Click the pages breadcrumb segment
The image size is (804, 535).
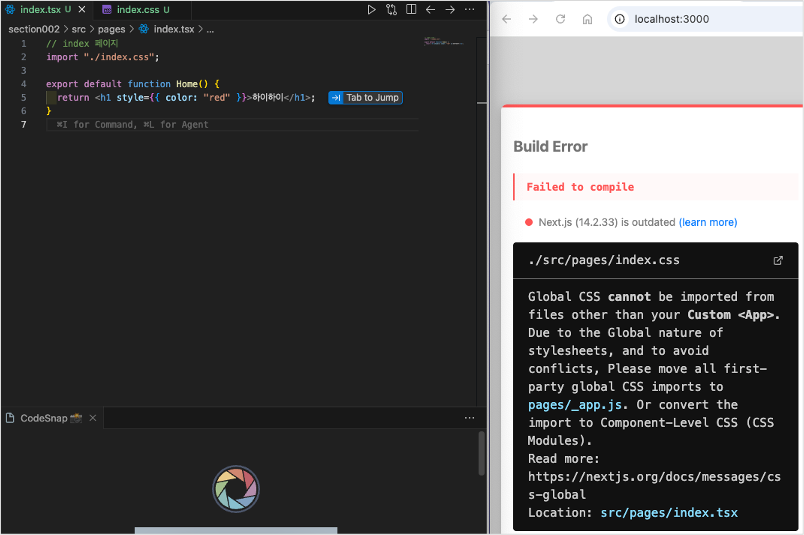tap(111, 29)
